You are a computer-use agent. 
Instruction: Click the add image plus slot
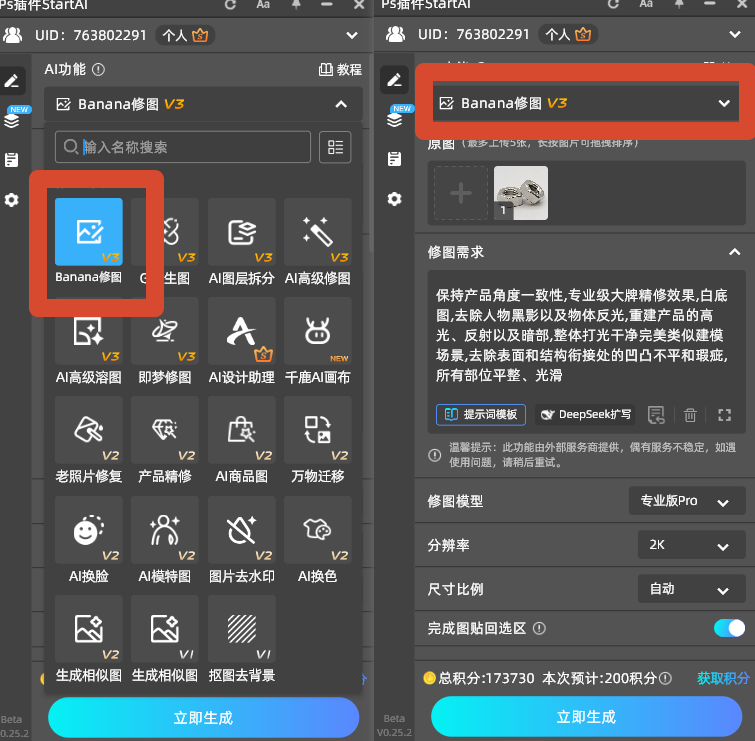tap(461, 193)
